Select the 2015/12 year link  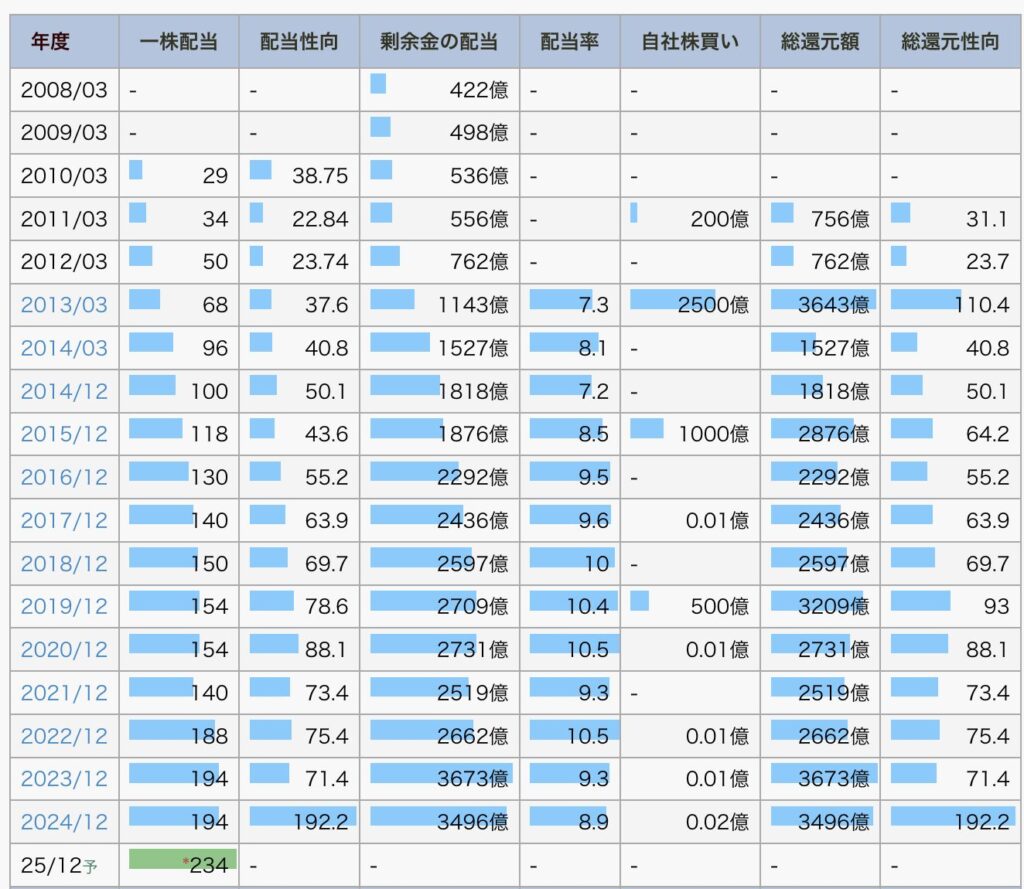pyautogui.click(x=64, y=434)
